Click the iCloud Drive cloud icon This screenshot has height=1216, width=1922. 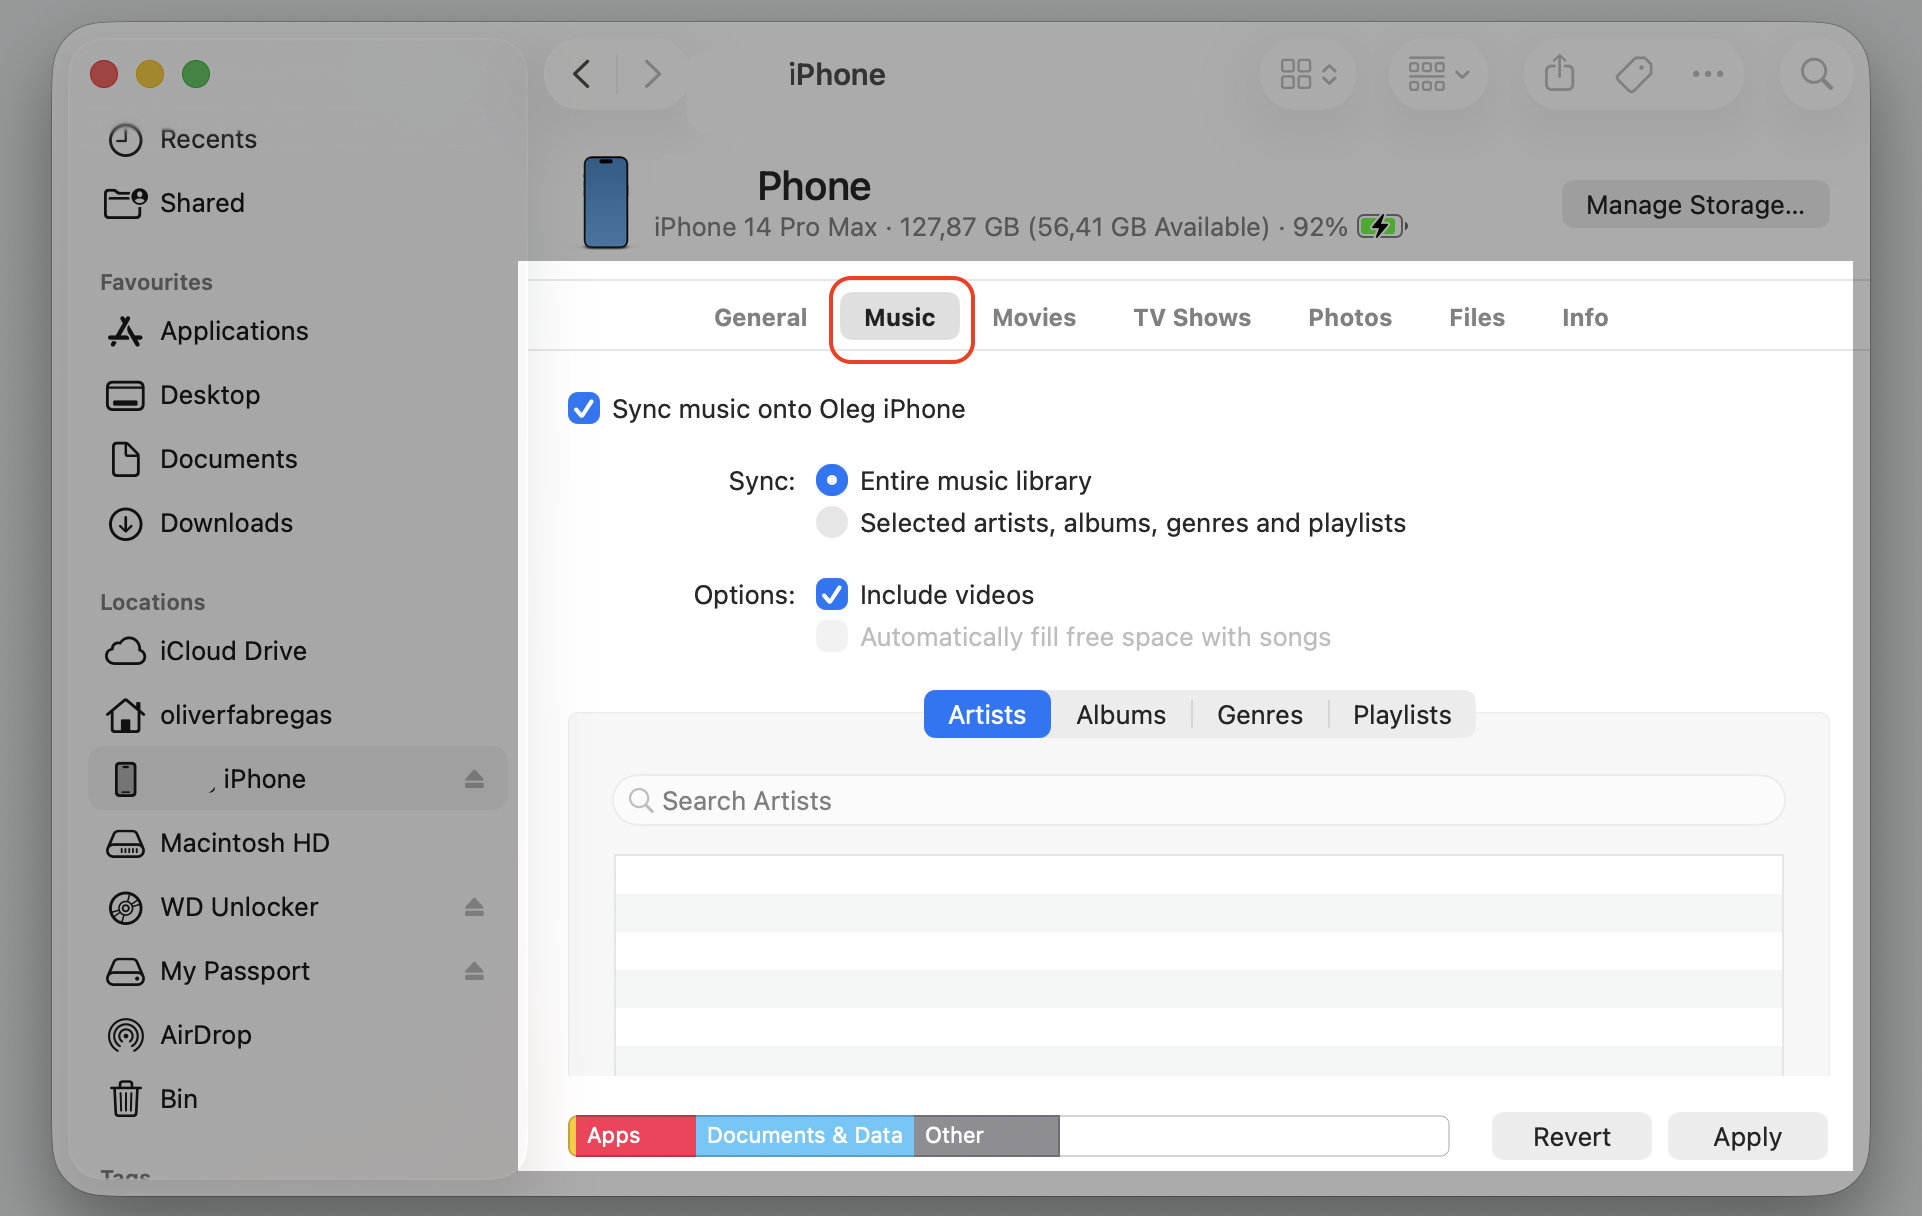pyautogui.click(x=125, y=651)
